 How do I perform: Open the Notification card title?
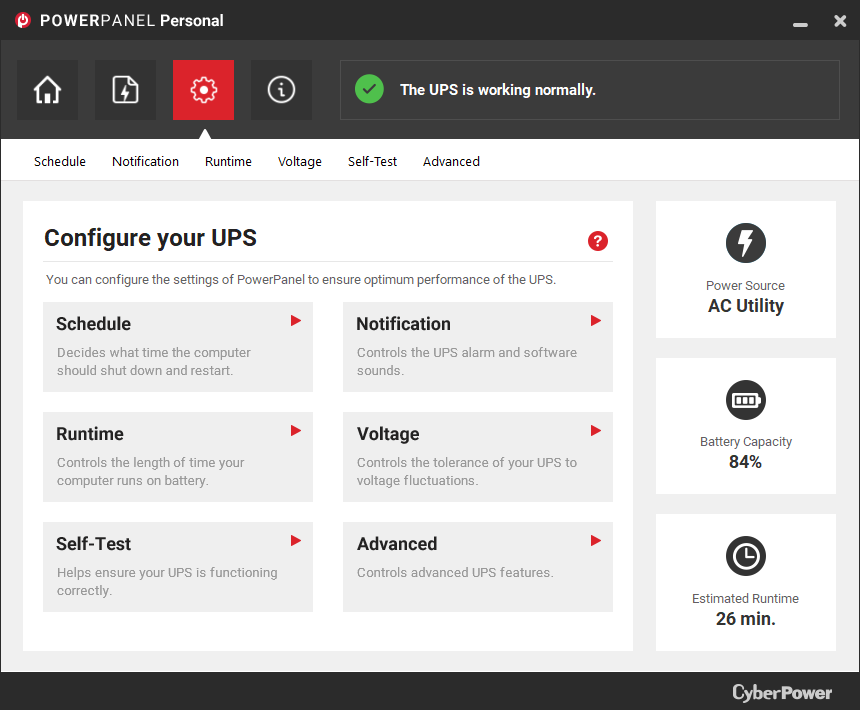pyautogui.click(x=403, y=324)
